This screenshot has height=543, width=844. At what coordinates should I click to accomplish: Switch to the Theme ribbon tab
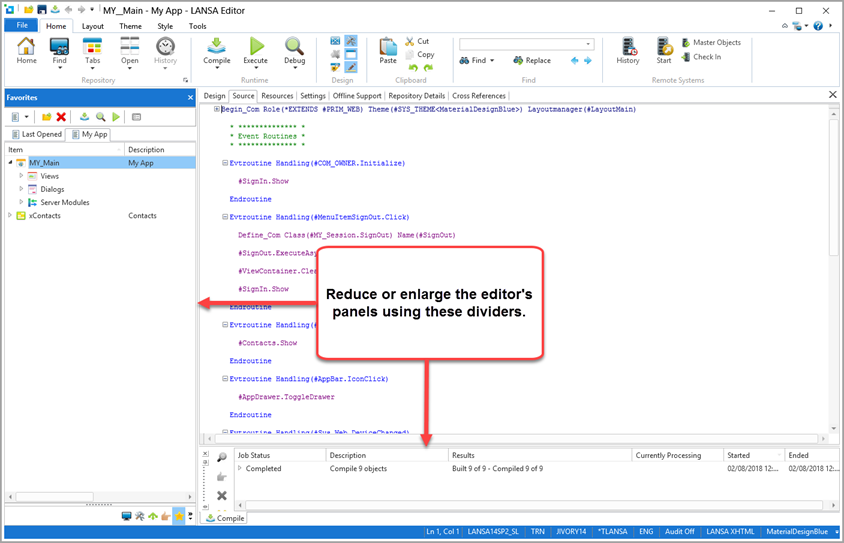[130, 26]
